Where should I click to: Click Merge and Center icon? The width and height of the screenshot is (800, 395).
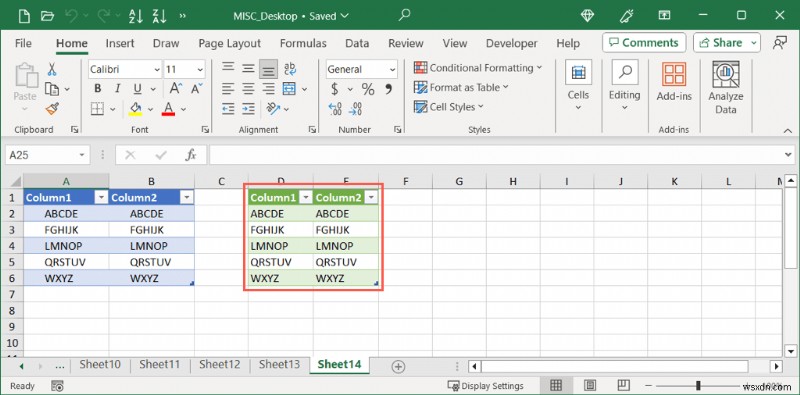point(289,89)
